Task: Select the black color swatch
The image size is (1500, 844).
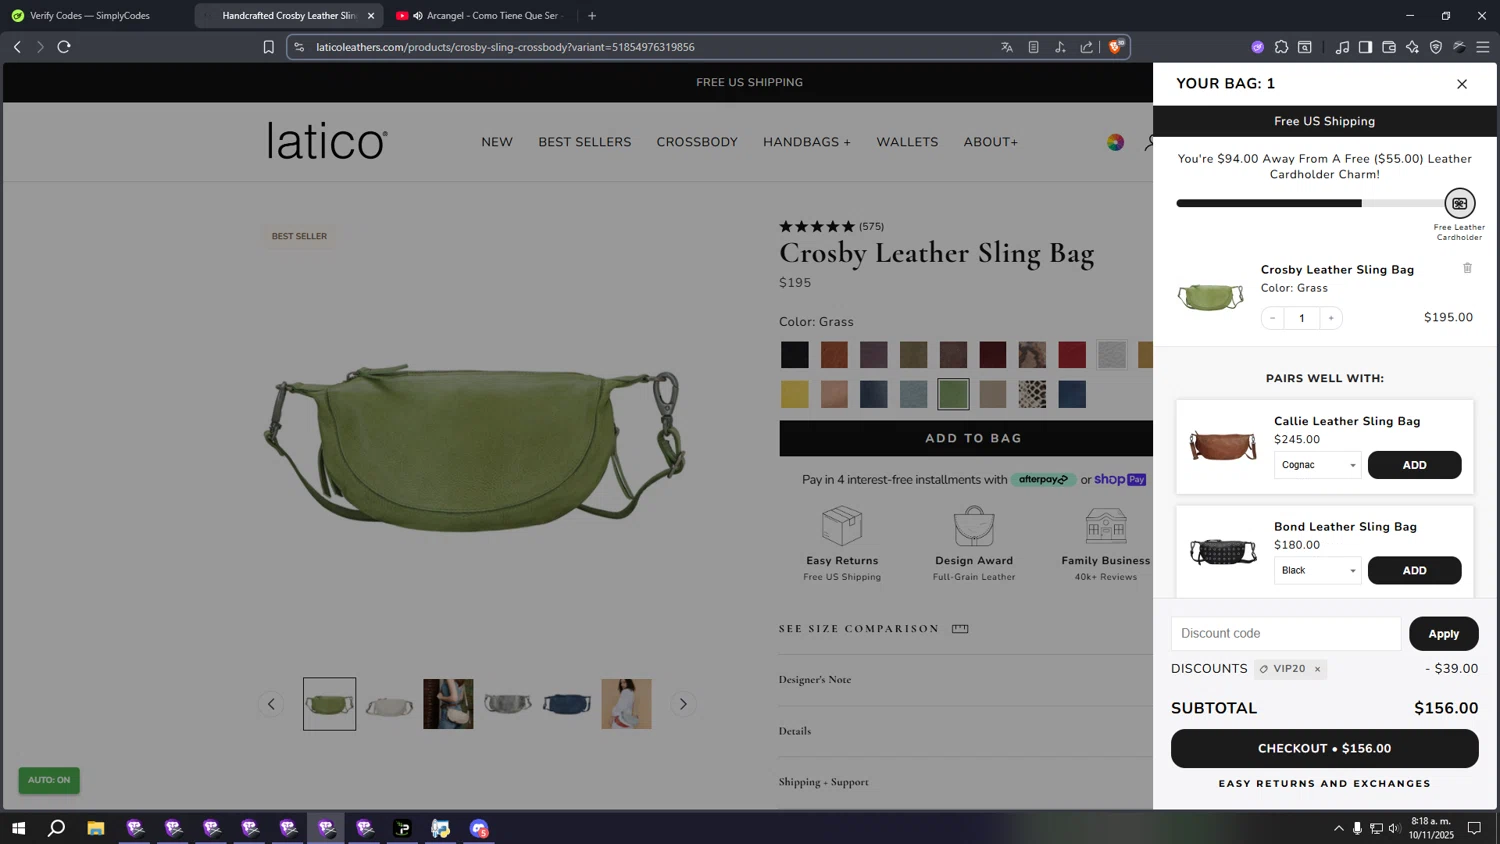Action: 795,355
